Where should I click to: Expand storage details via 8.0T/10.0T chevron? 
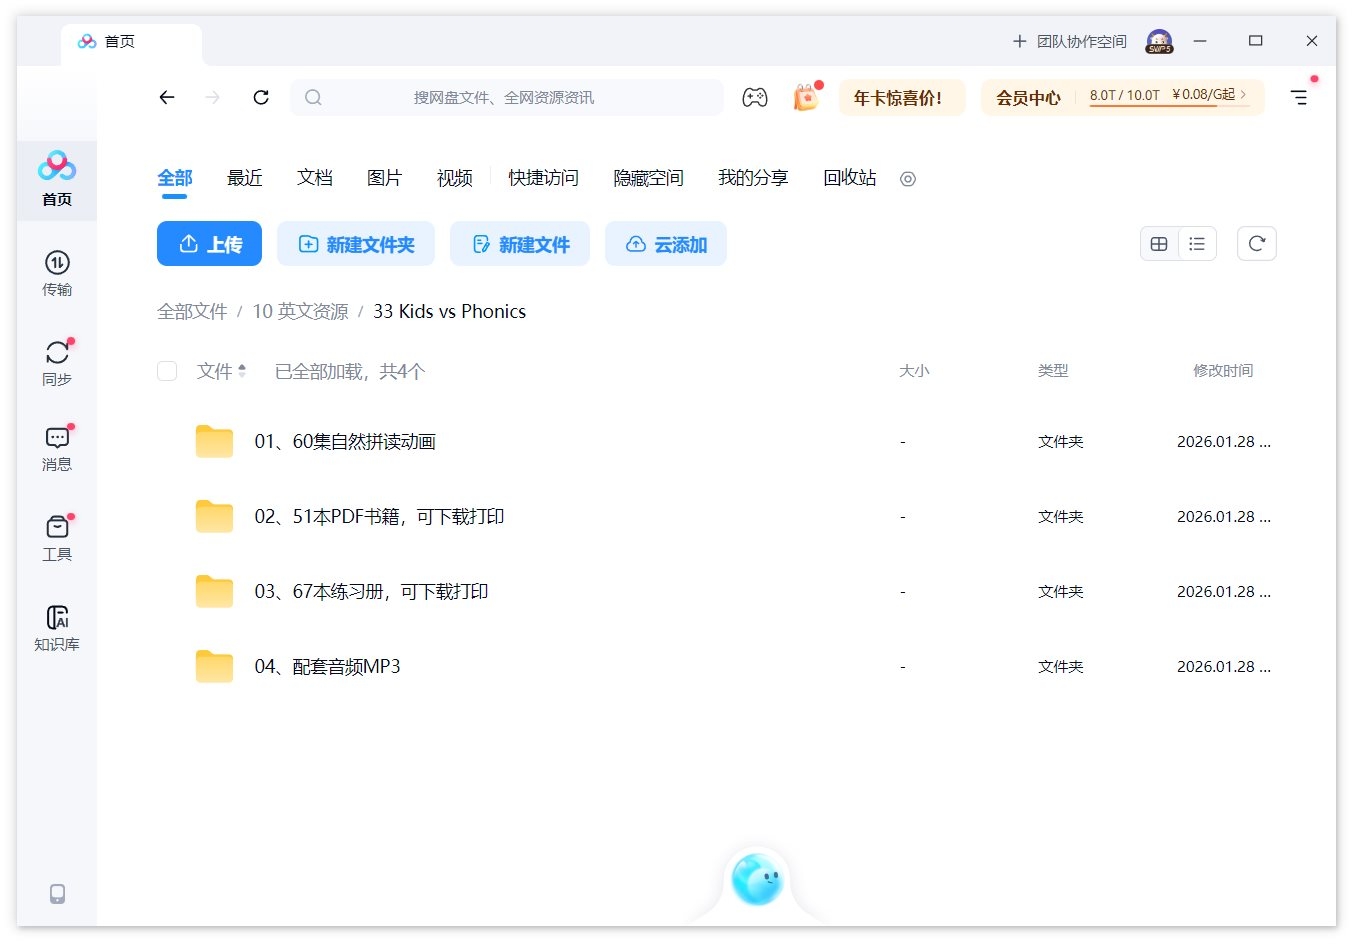[x=1243, y=97]
